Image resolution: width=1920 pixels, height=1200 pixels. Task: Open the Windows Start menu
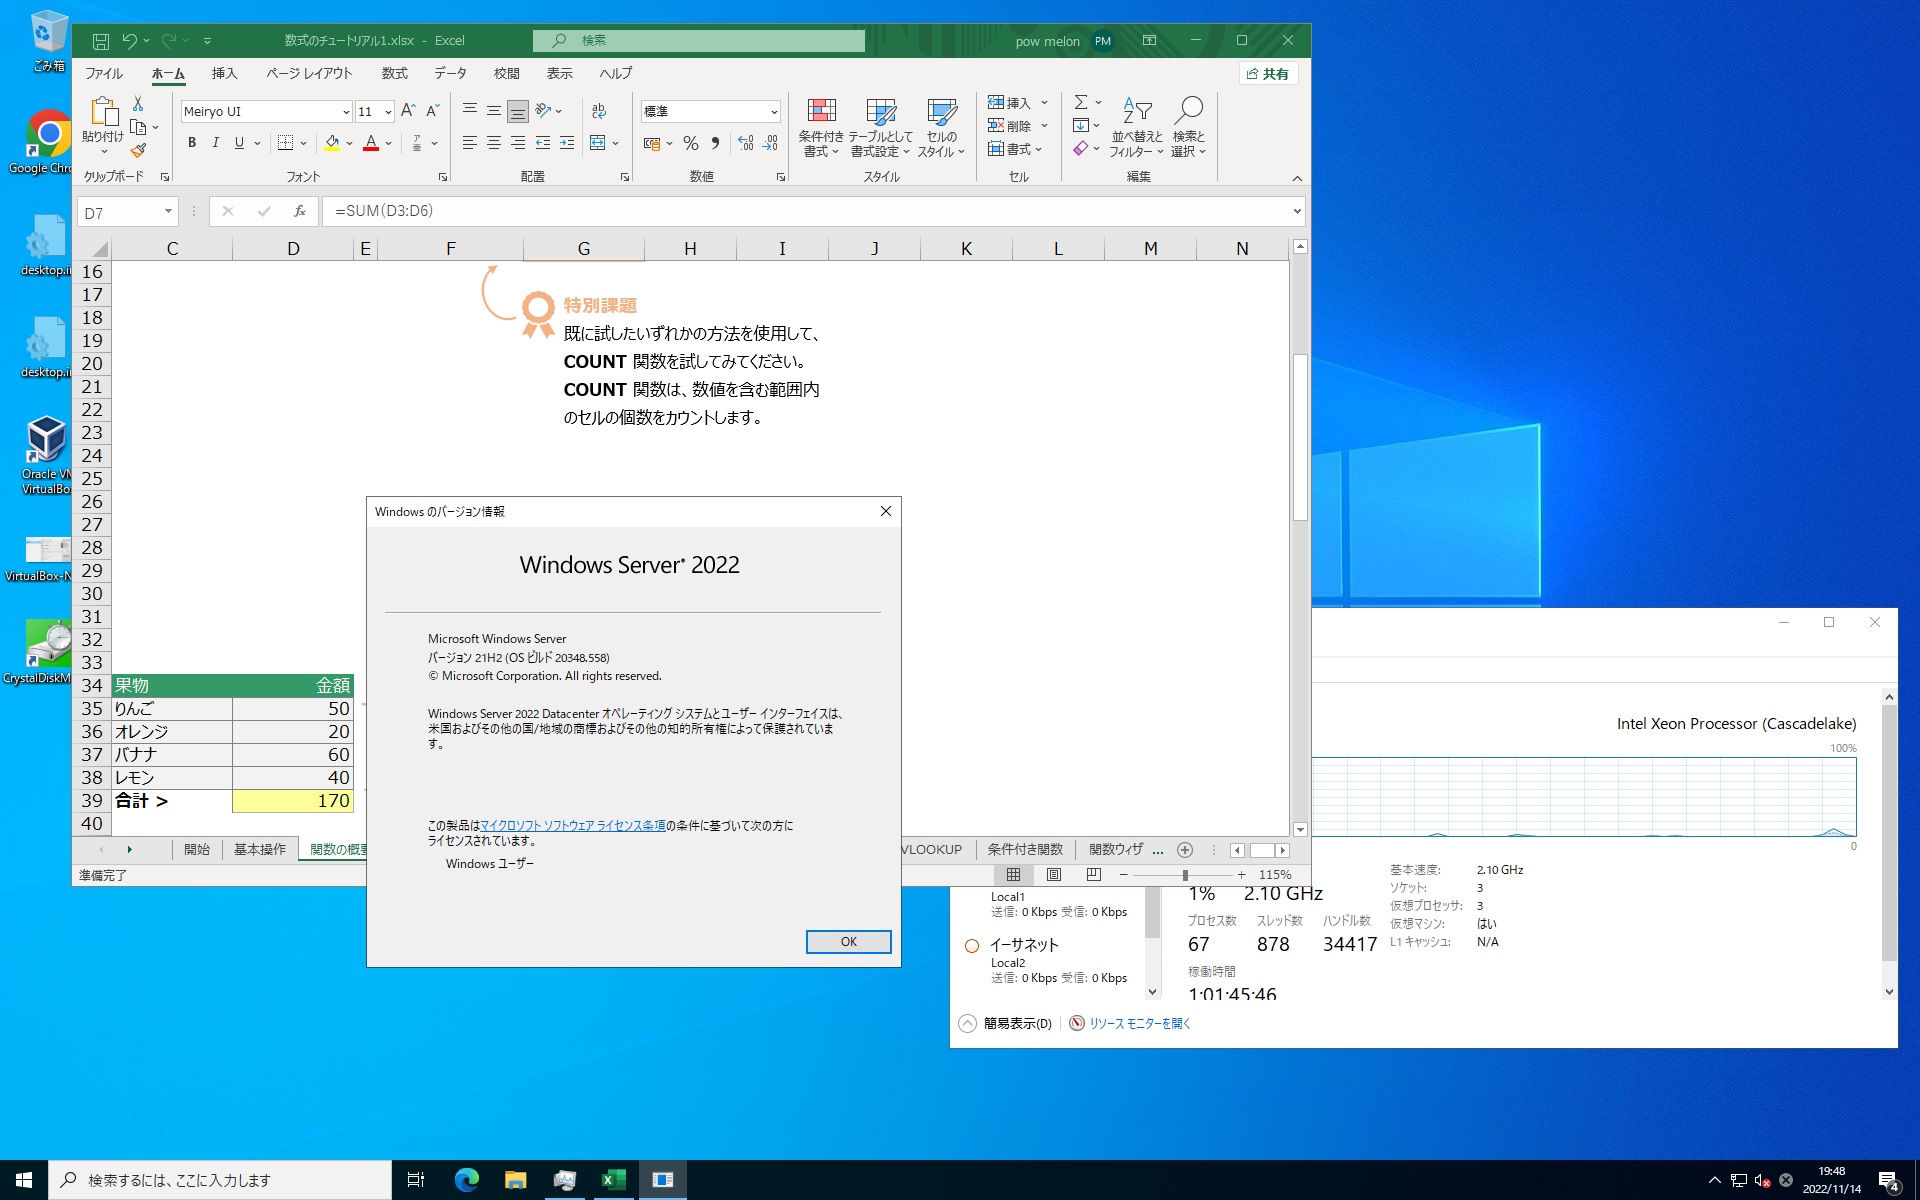[24, 1180]
